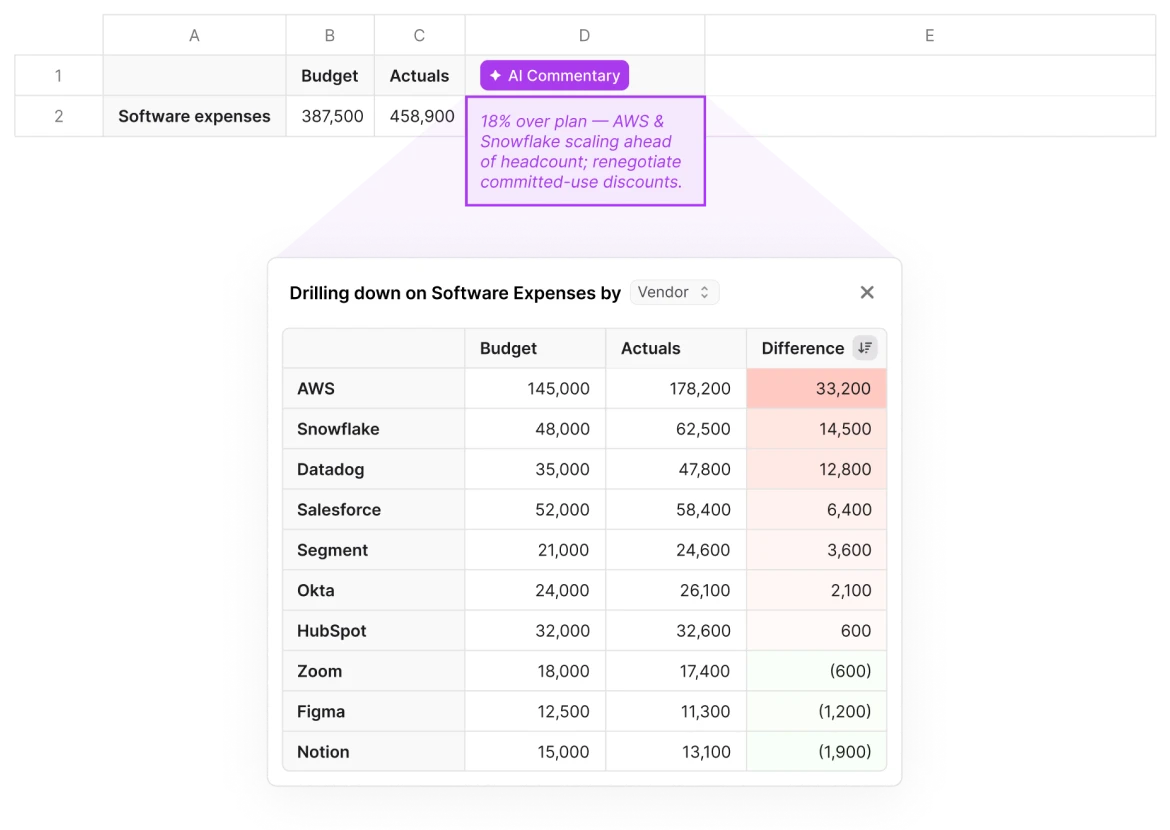The height and width of the screenshot is (830, 1170).
Task: Select the Figma vendor row label
Action: pyautogui.click(x=374, y=711)
